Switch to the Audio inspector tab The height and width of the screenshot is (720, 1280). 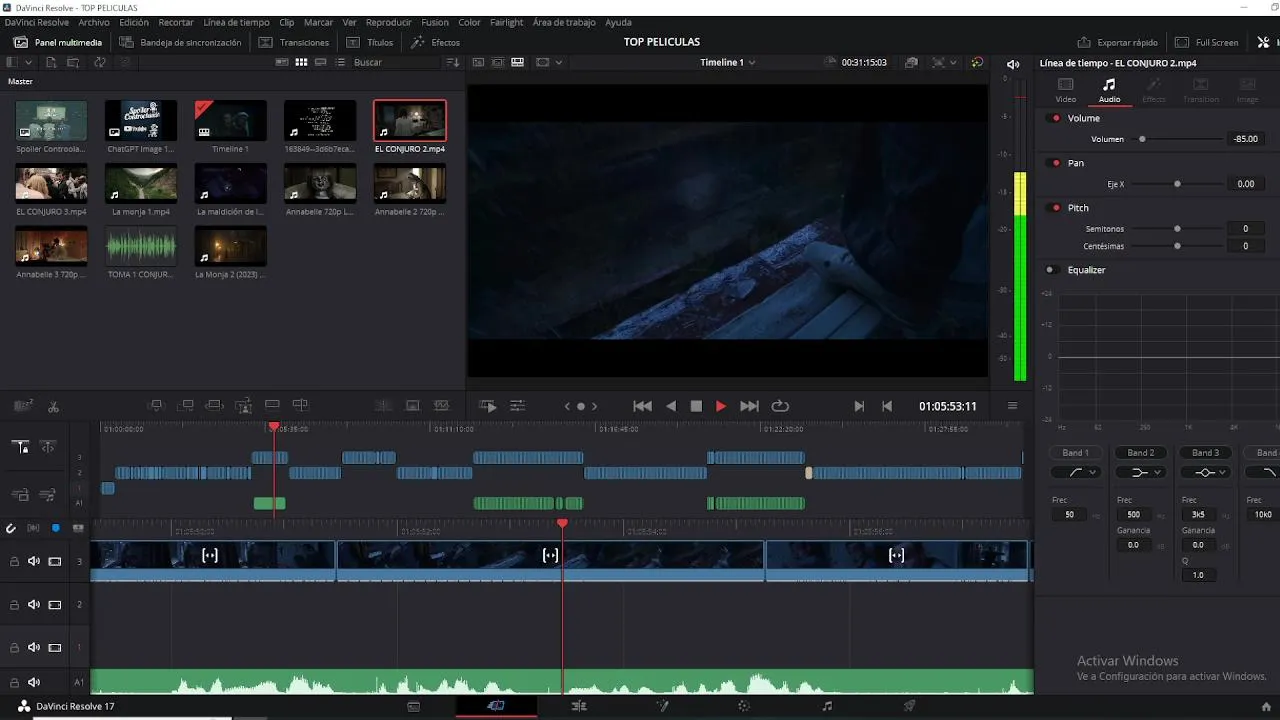coord(1109,90)
